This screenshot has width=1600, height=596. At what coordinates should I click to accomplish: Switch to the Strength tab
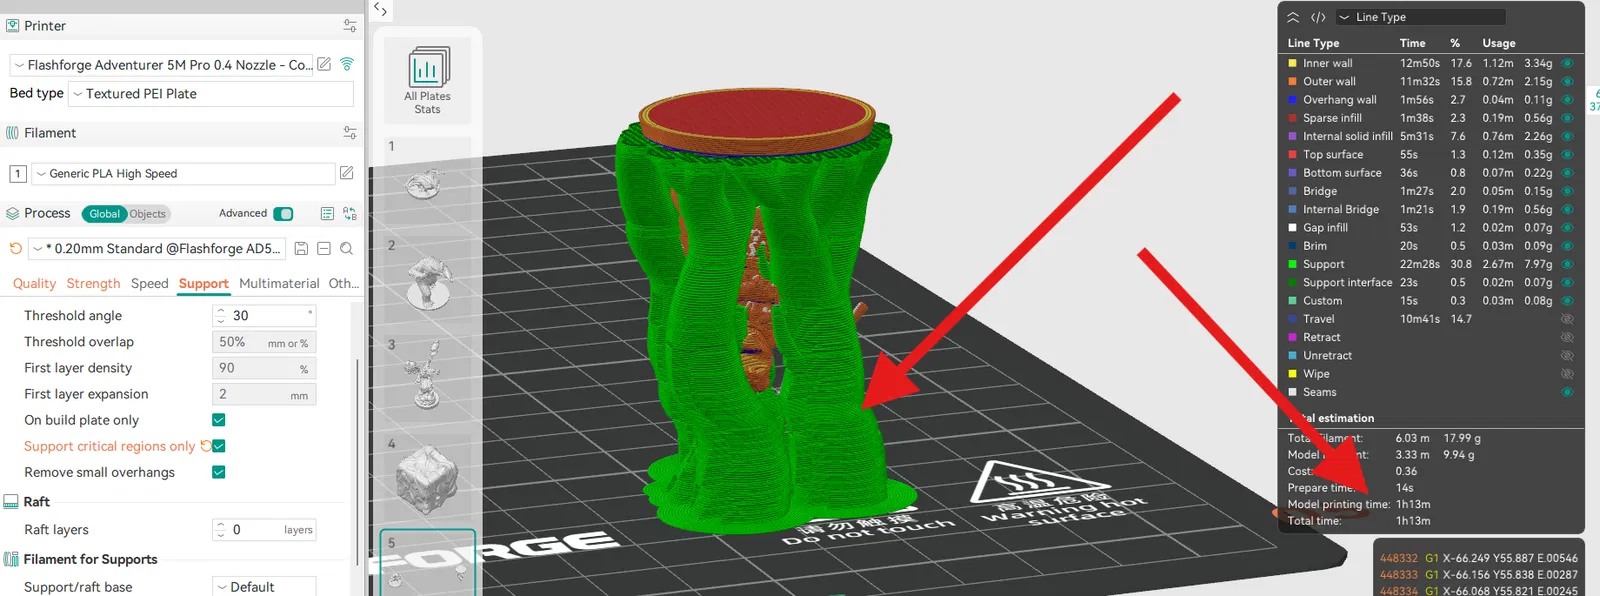coord(93,284)
